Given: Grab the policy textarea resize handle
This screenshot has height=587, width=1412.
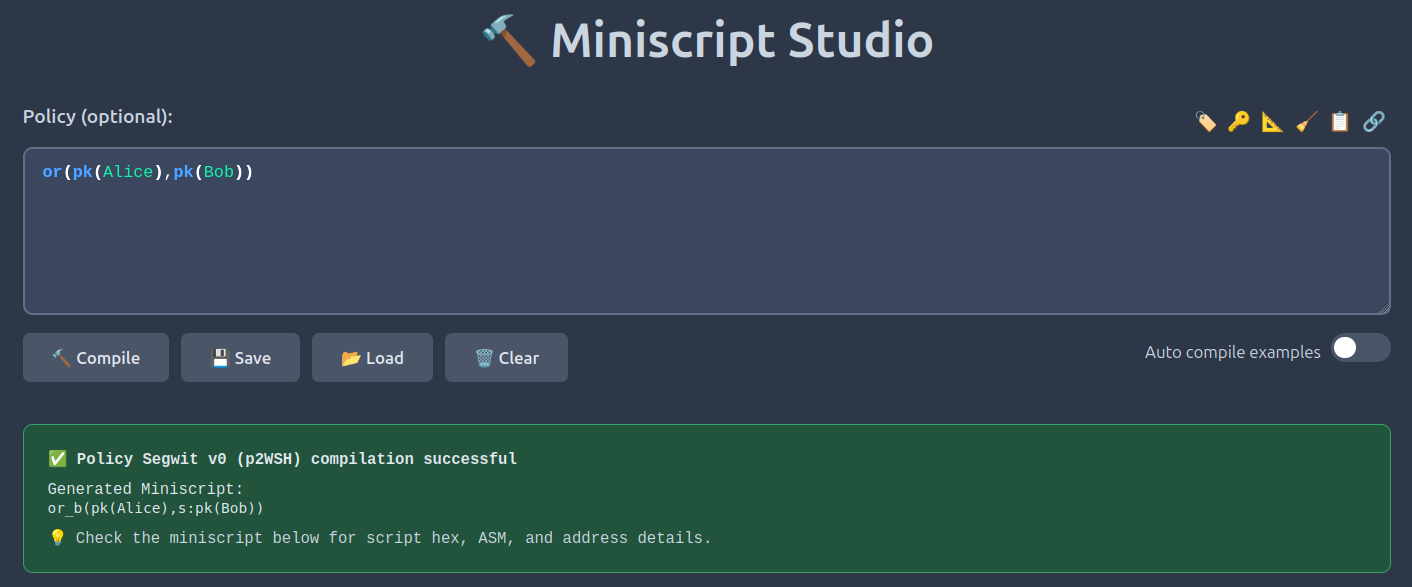Looking at the screenshot, I should click(x=1384, y=309).
